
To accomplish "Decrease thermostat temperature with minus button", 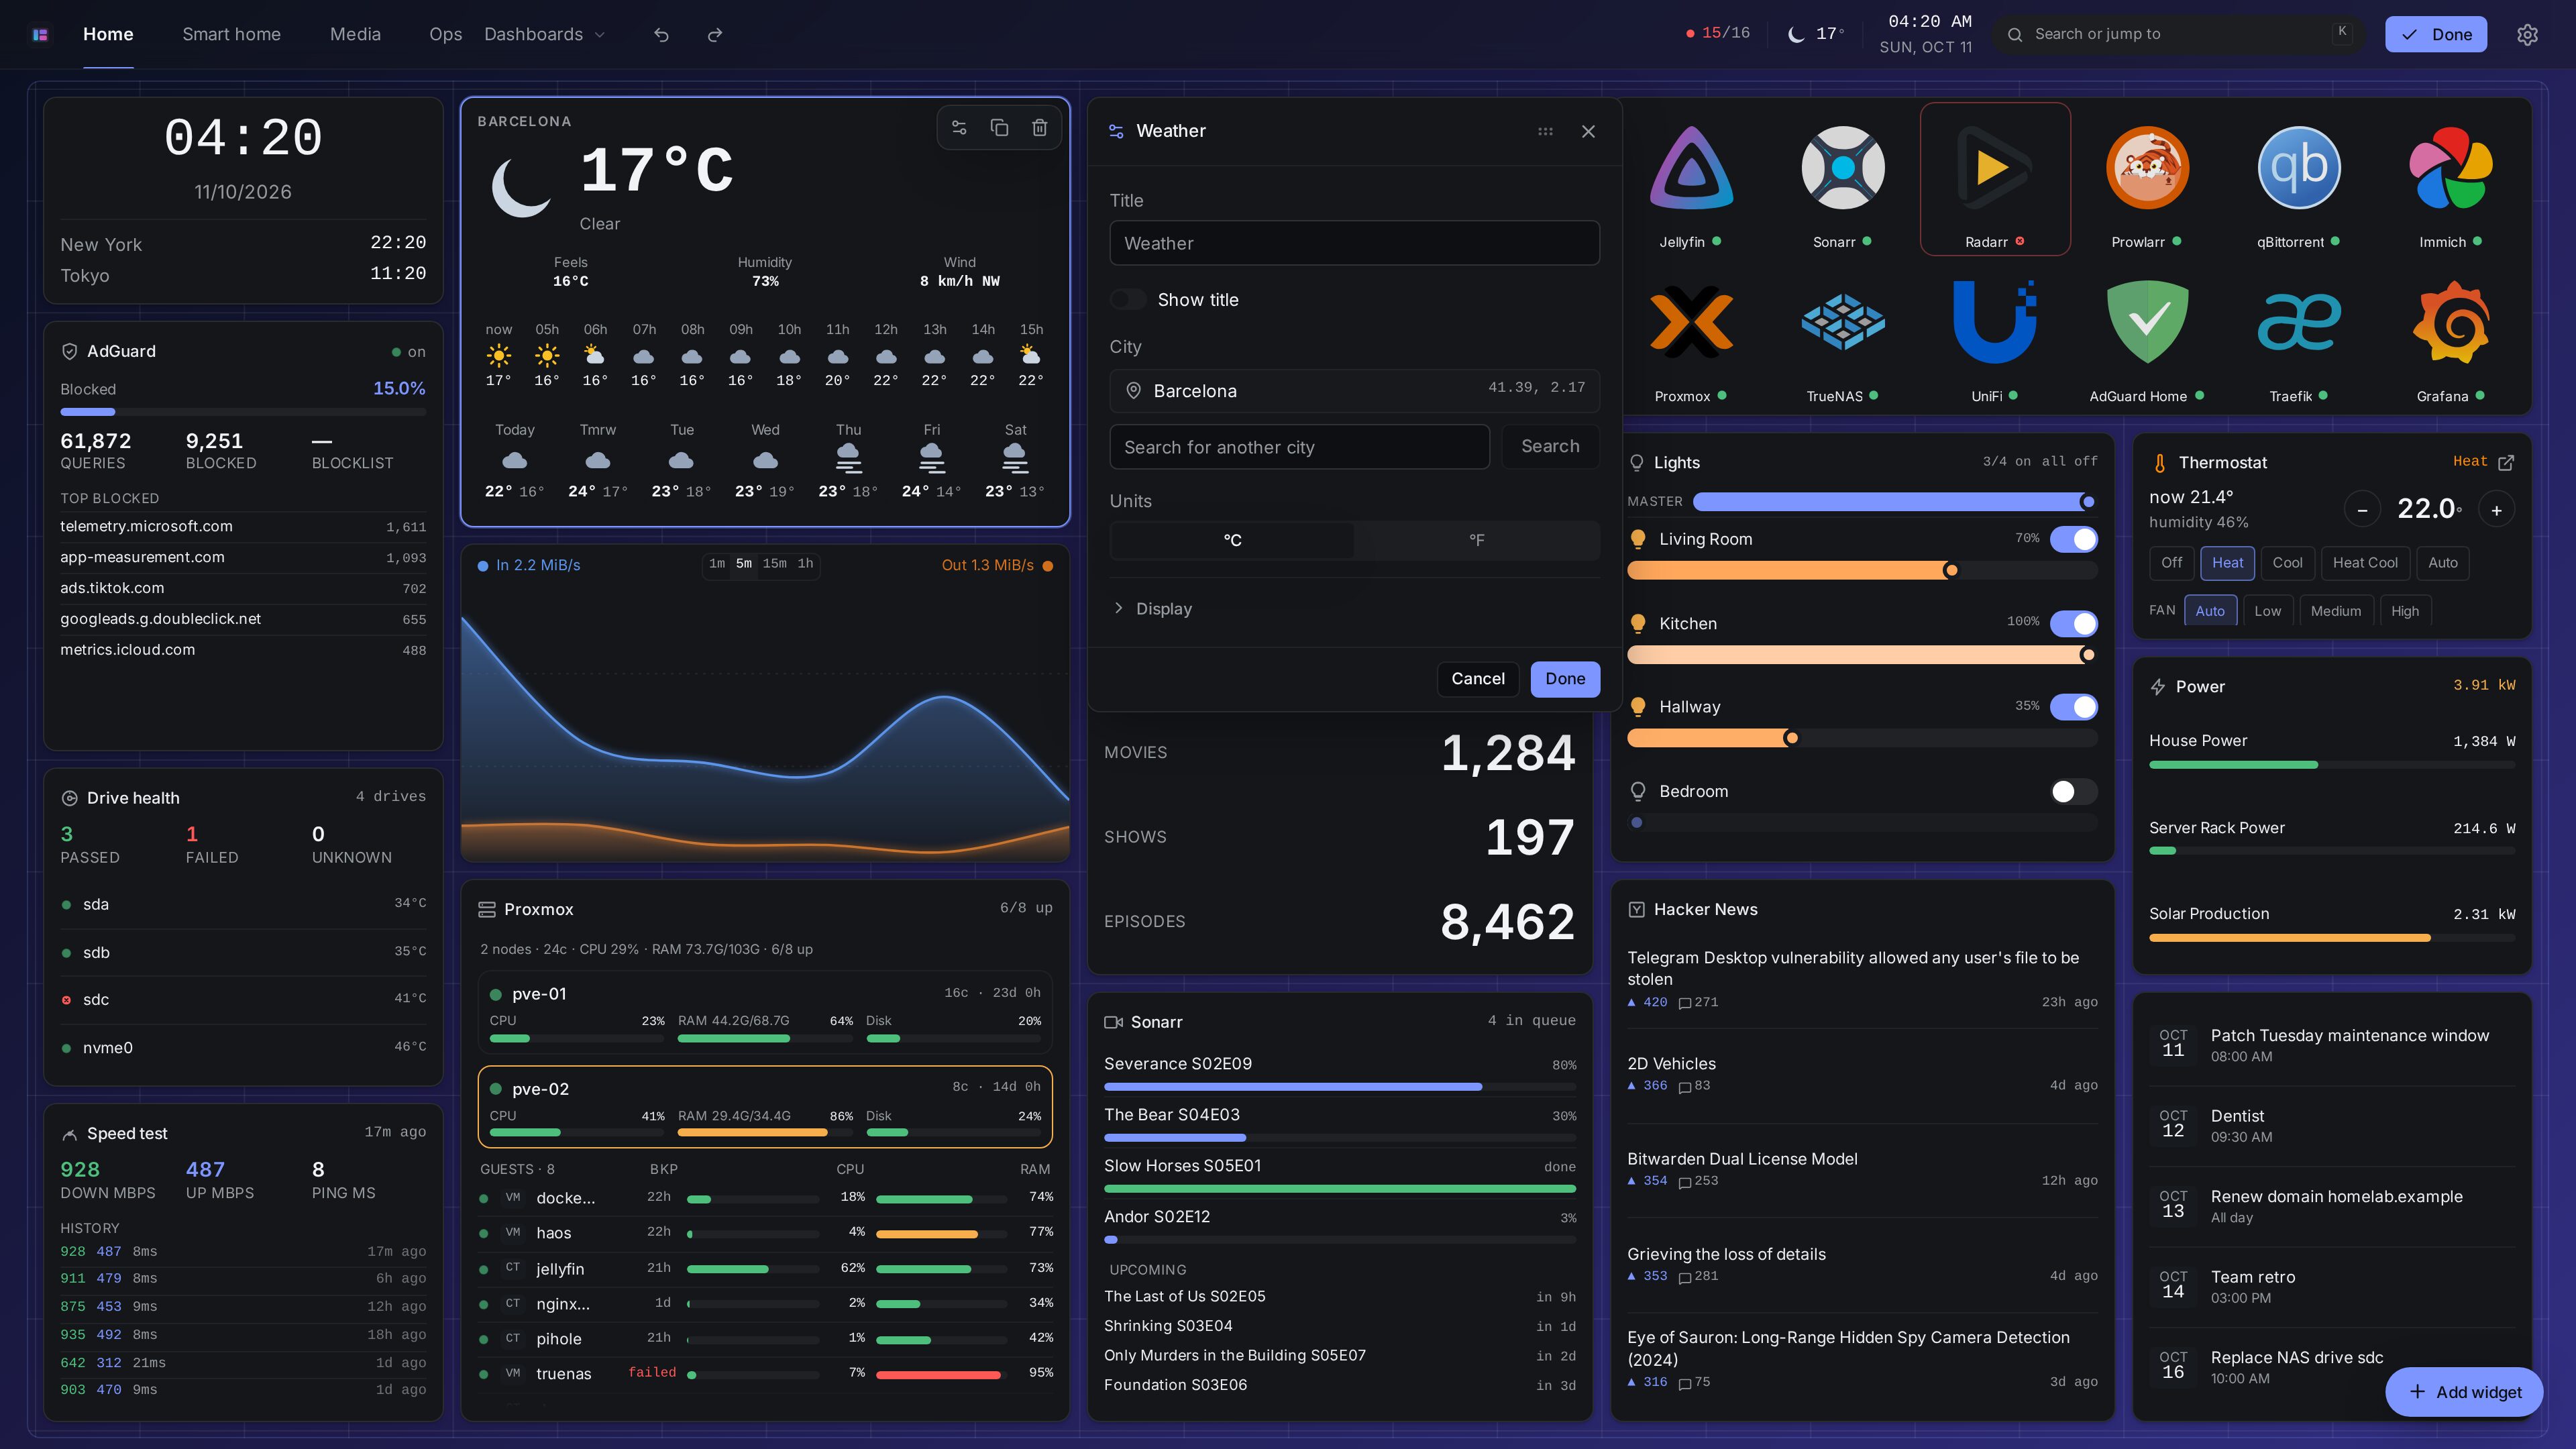I will coord(2362,510).
